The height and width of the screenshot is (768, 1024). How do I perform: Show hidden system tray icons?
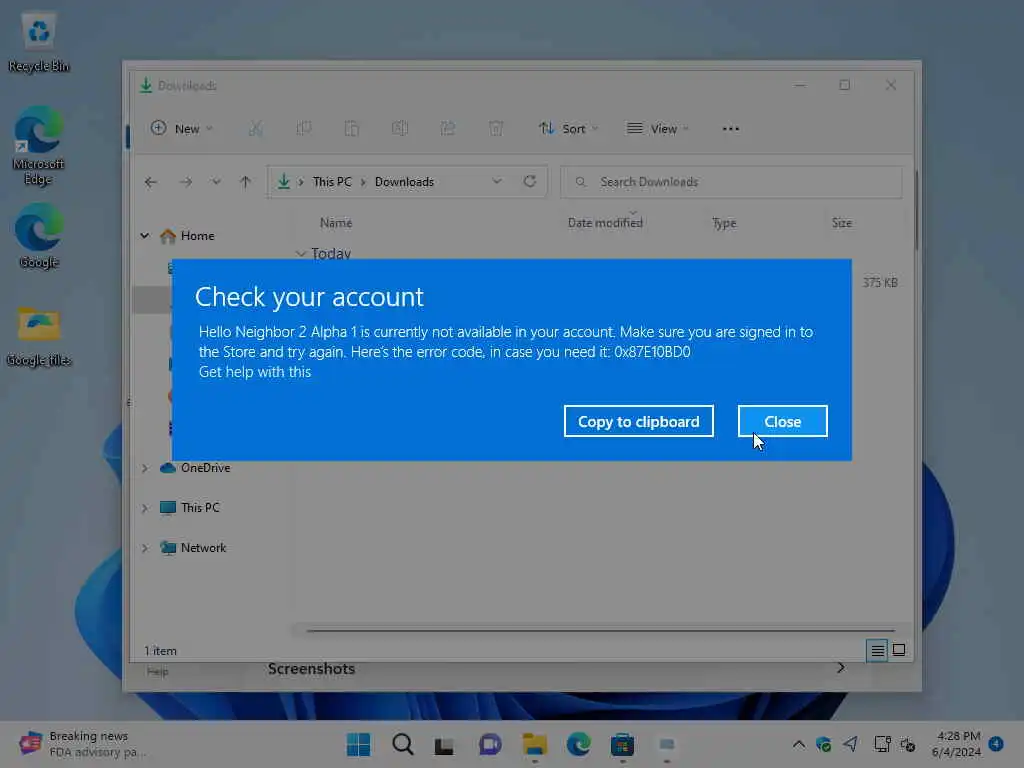(799, 744)
